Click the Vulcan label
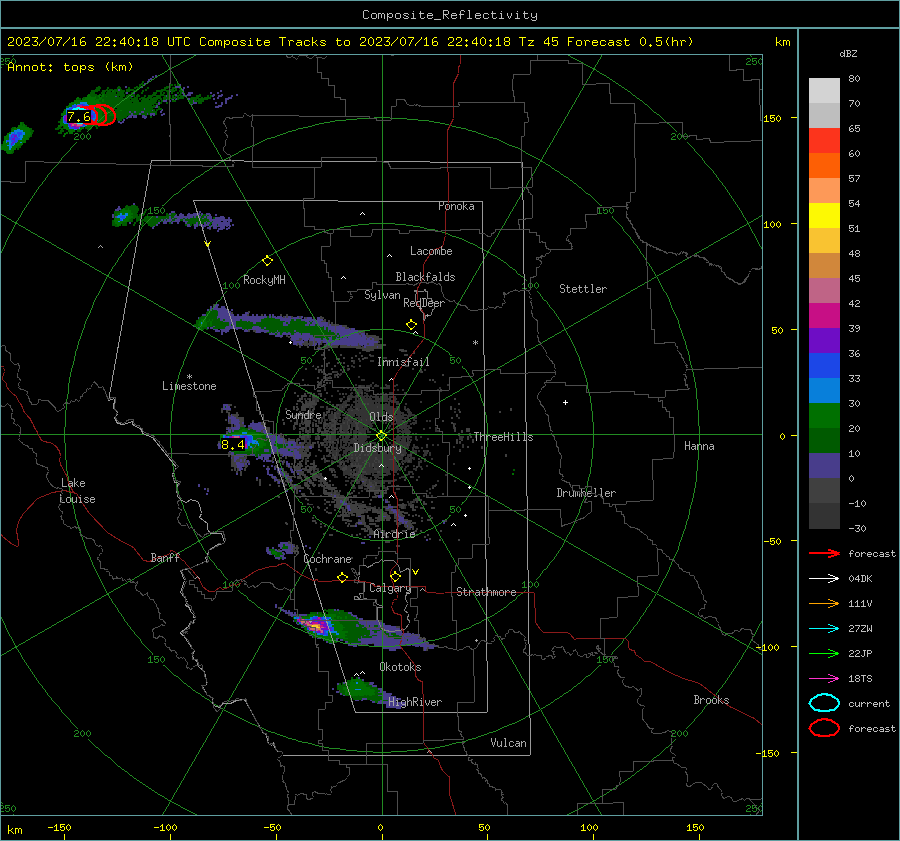 point(508,743)
